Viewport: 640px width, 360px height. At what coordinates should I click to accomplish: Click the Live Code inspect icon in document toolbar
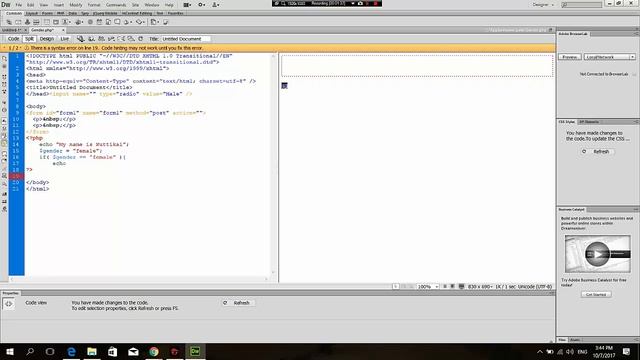(x=81, y=39)
